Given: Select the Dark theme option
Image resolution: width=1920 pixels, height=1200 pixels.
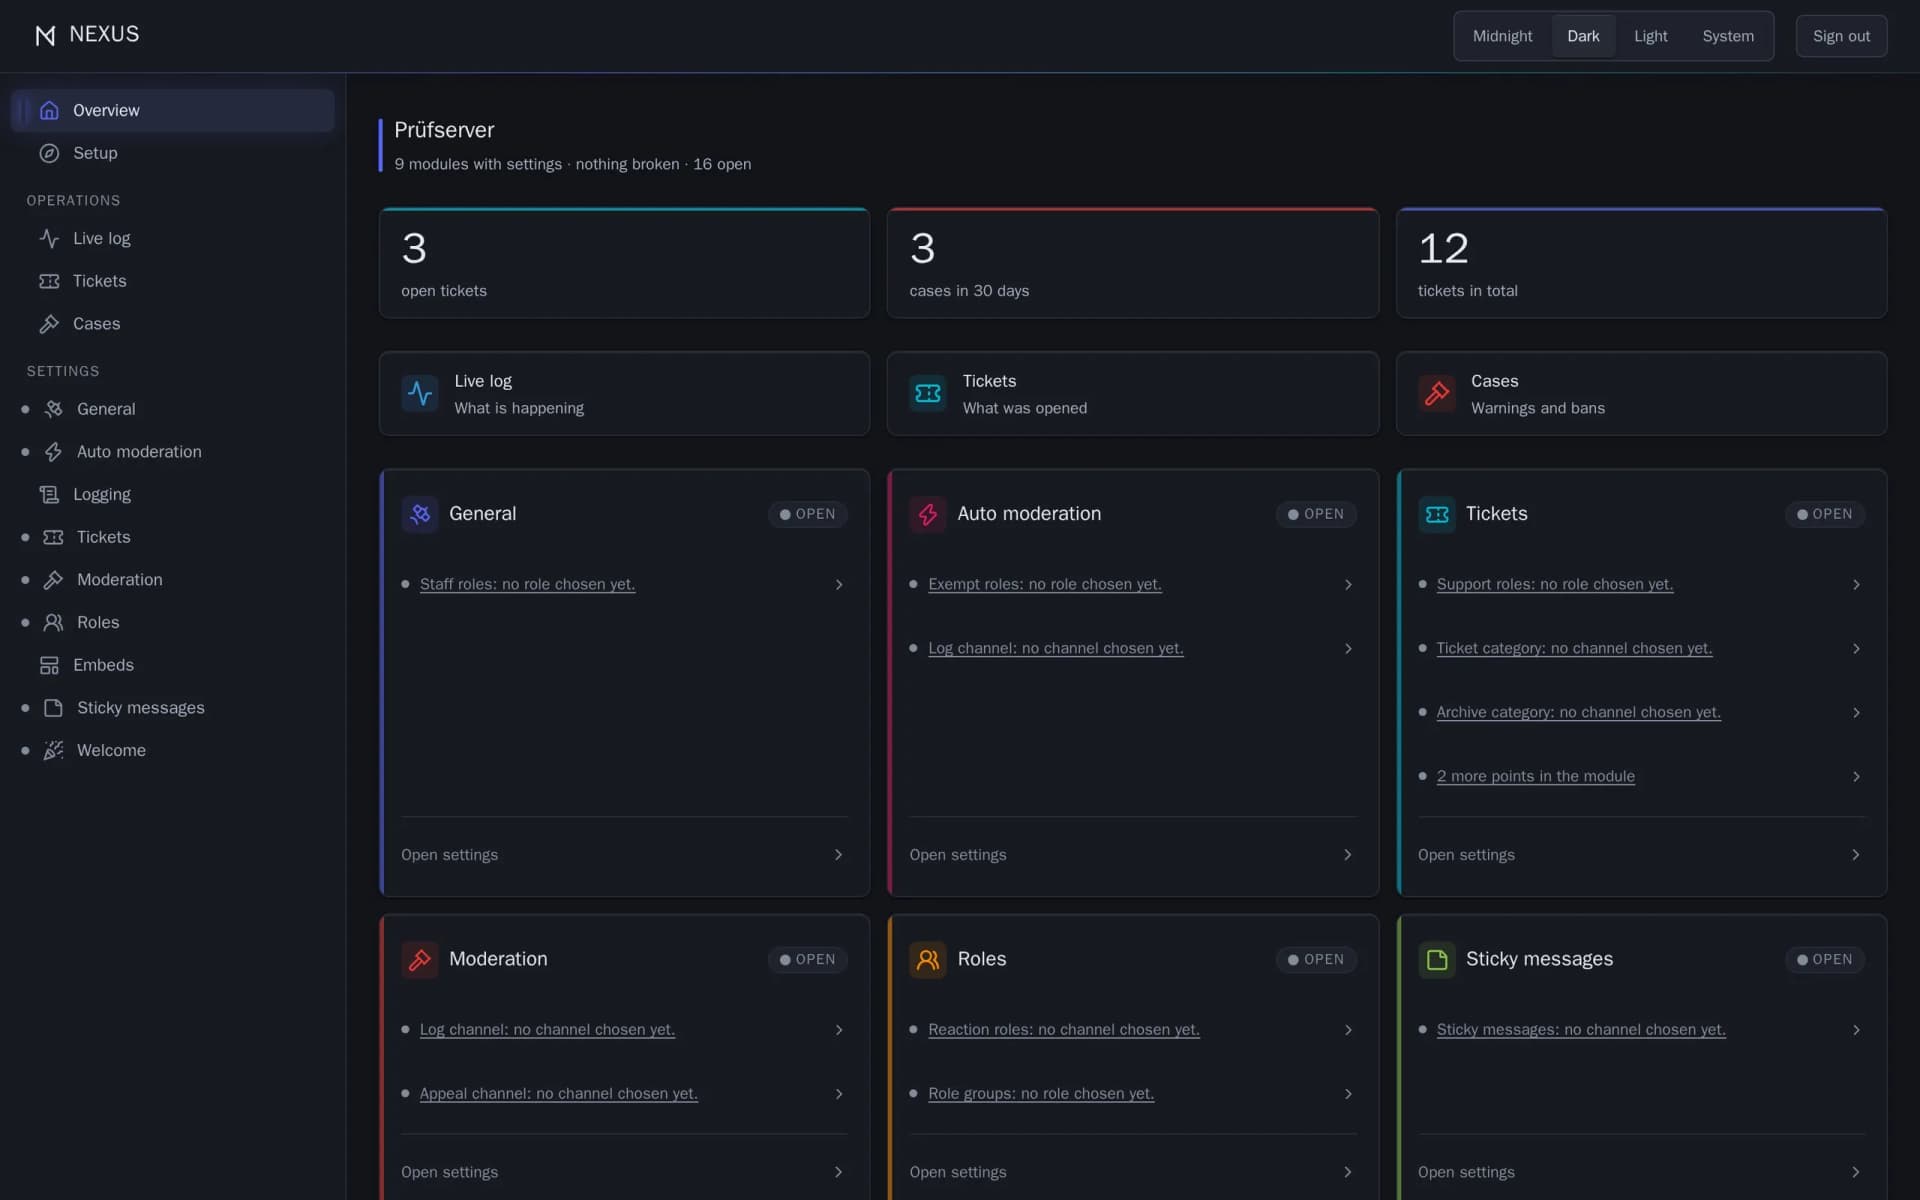Looking at the screenshot, I should (x=1583, y=36).
